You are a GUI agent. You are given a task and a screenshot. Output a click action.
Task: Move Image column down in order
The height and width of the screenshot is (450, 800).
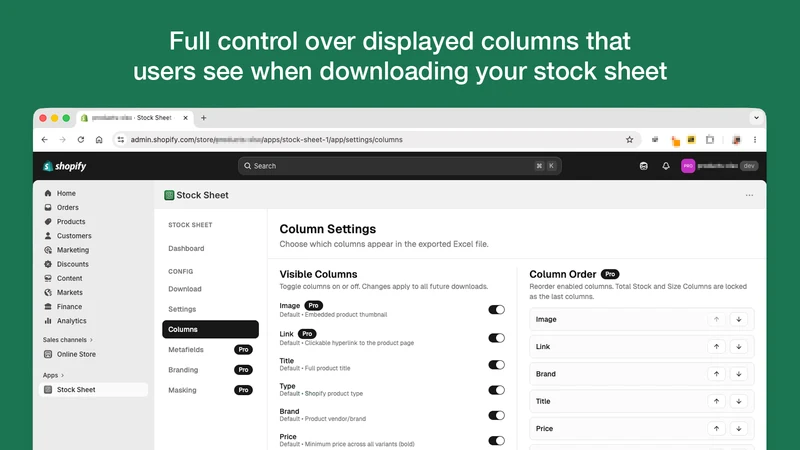click(x=738, y=319)
